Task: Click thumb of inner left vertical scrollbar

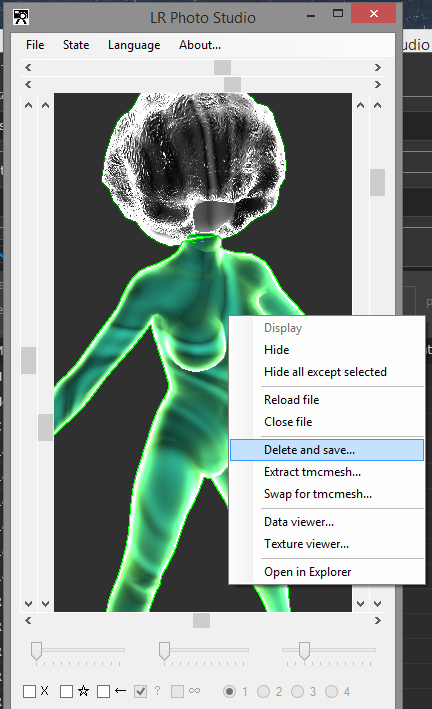Action: click(x=45, y=427)
